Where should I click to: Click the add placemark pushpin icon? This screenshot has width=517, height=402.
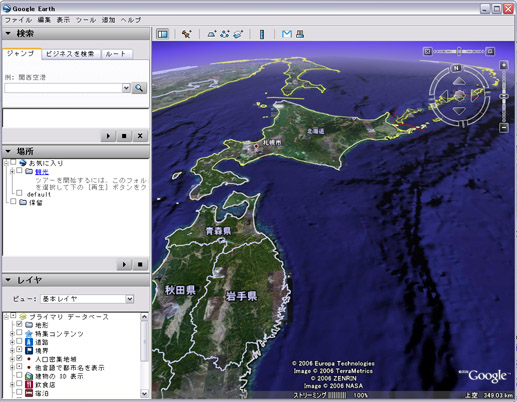coord(187,34)
